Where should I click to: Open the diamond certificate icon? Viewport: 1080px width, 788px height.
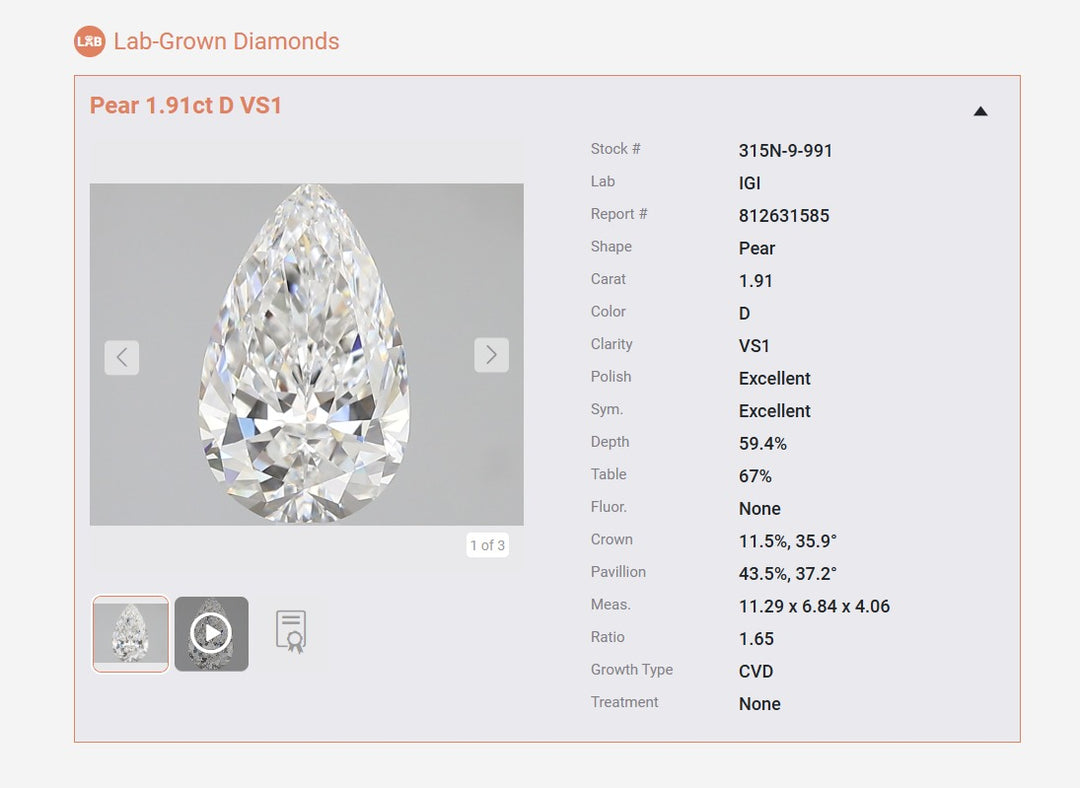pos(291,632)
